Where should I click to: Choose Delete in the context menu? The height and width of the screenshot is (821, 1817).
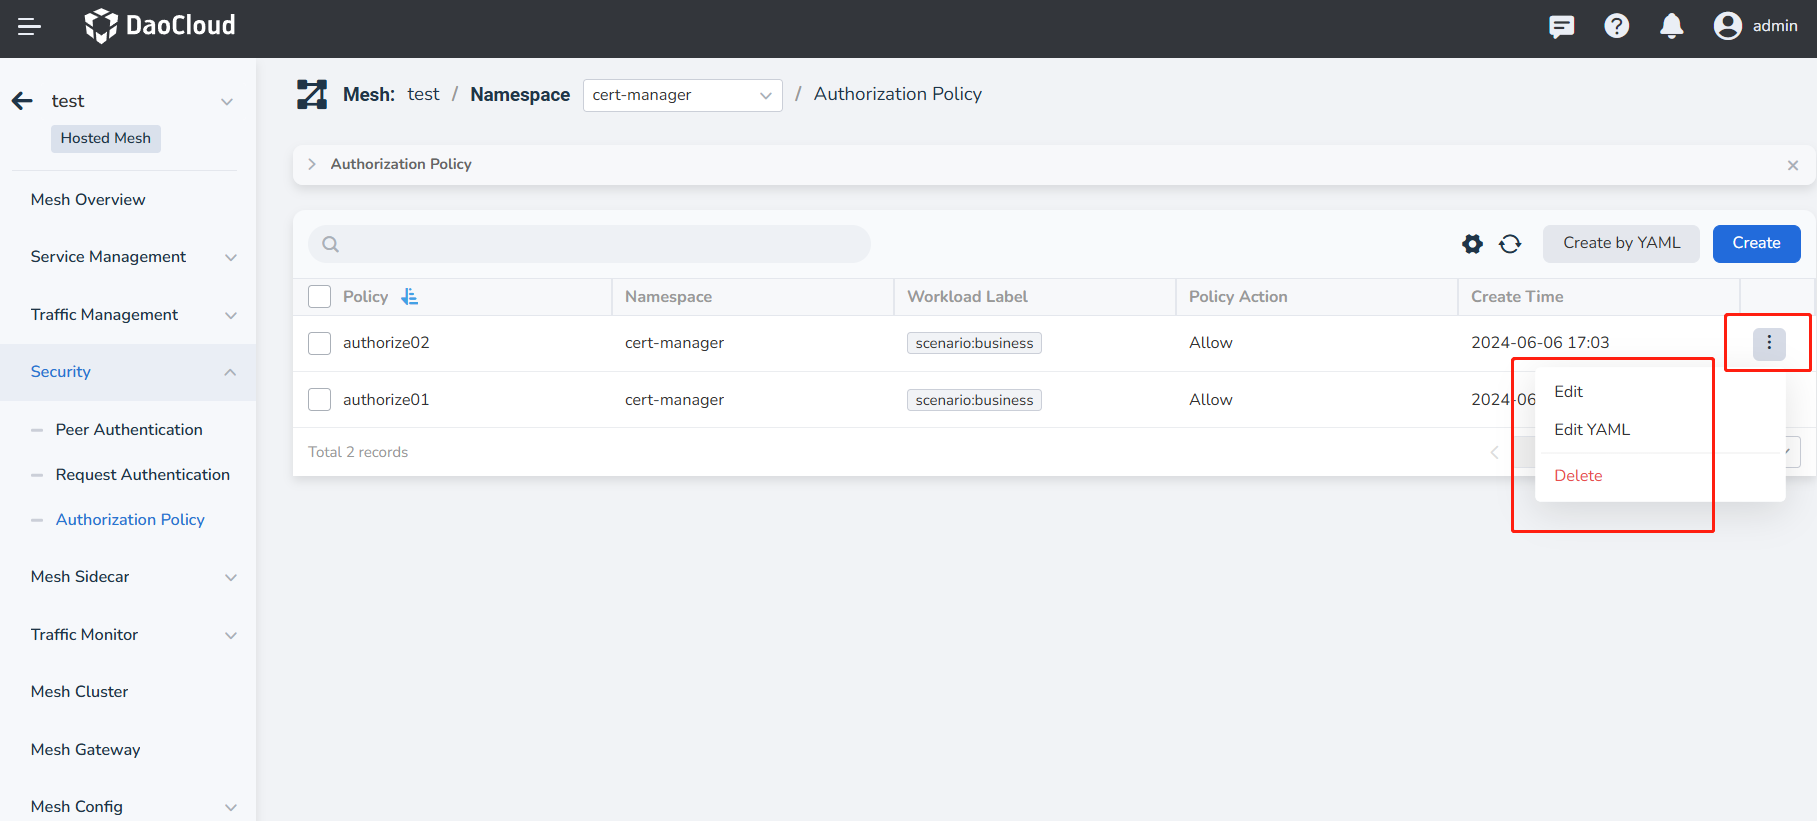point(1578,476)
